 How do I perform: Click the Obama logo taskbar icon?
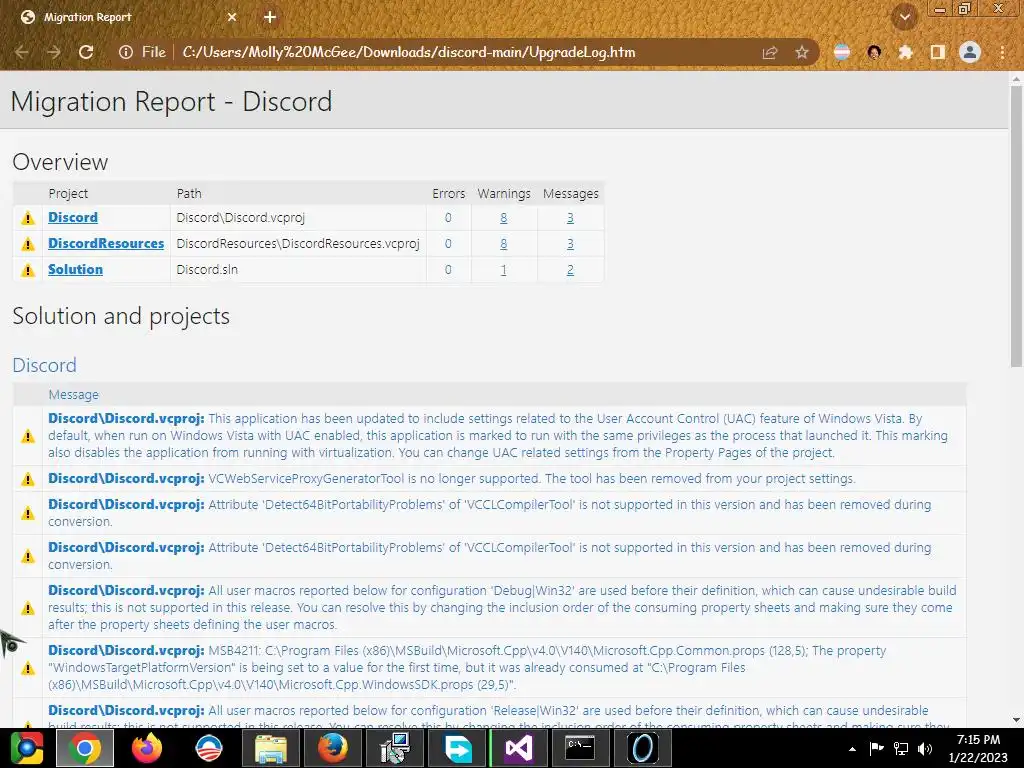coord(209,748)
